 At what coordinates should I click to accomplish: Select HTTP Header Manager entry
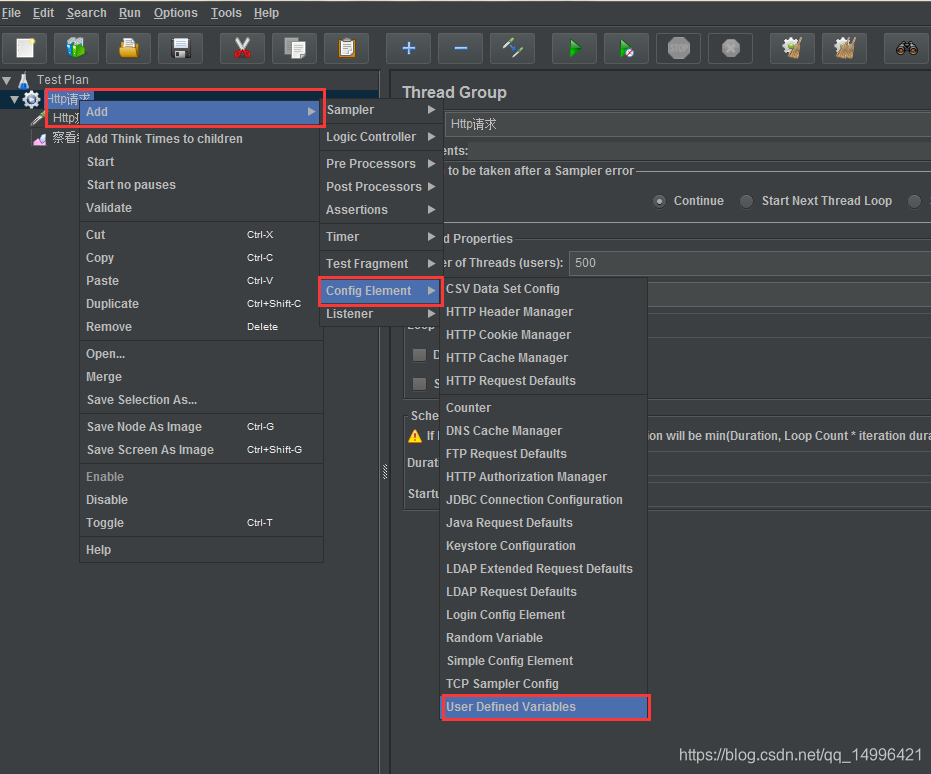(x=543, y=312)
